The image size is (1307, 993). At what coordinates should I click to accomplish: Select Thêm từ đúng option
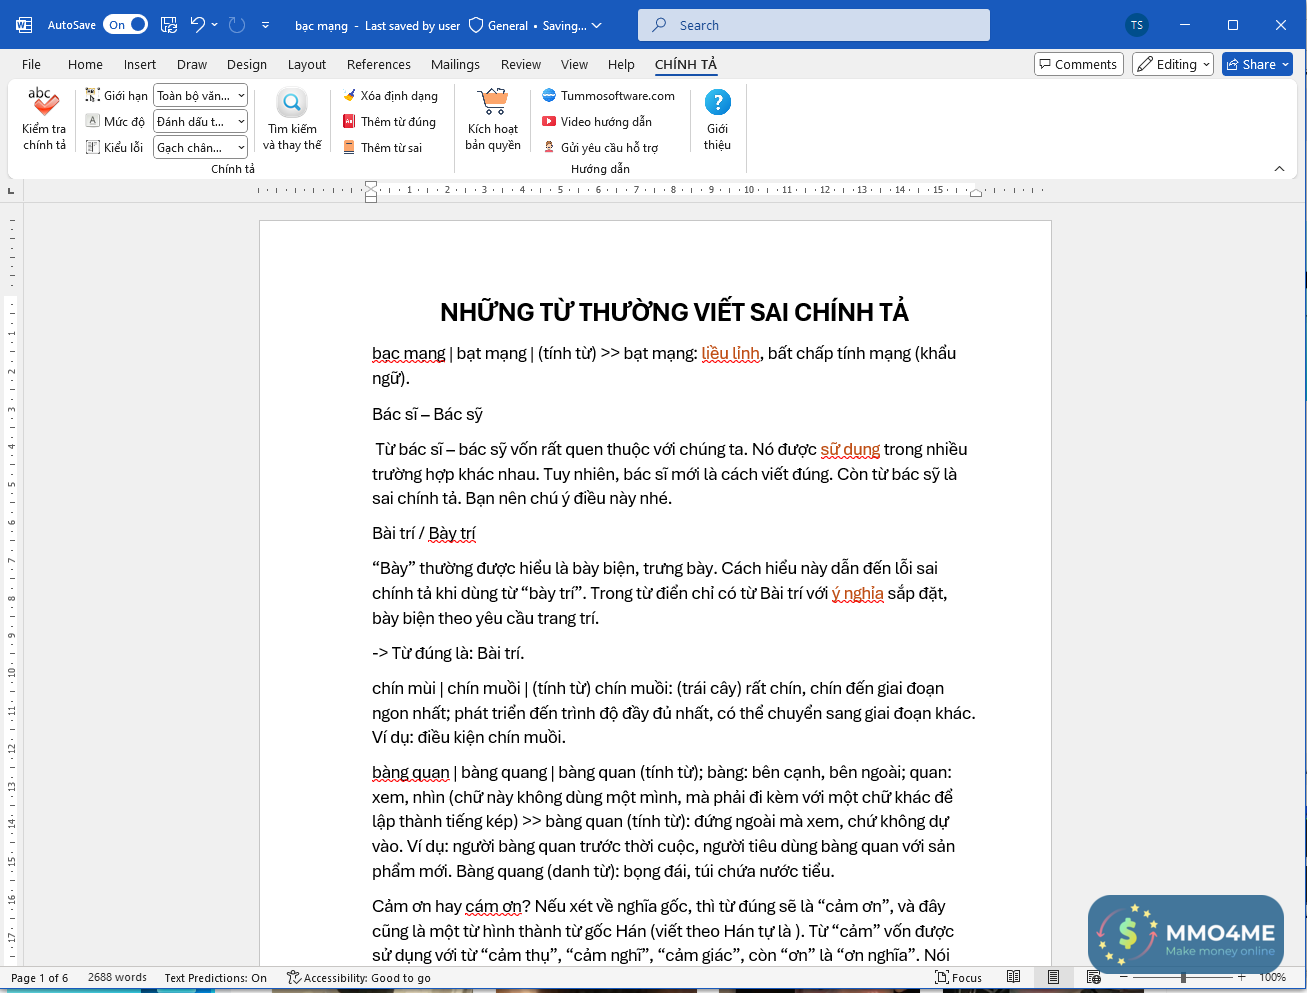[x=390, y=122]
